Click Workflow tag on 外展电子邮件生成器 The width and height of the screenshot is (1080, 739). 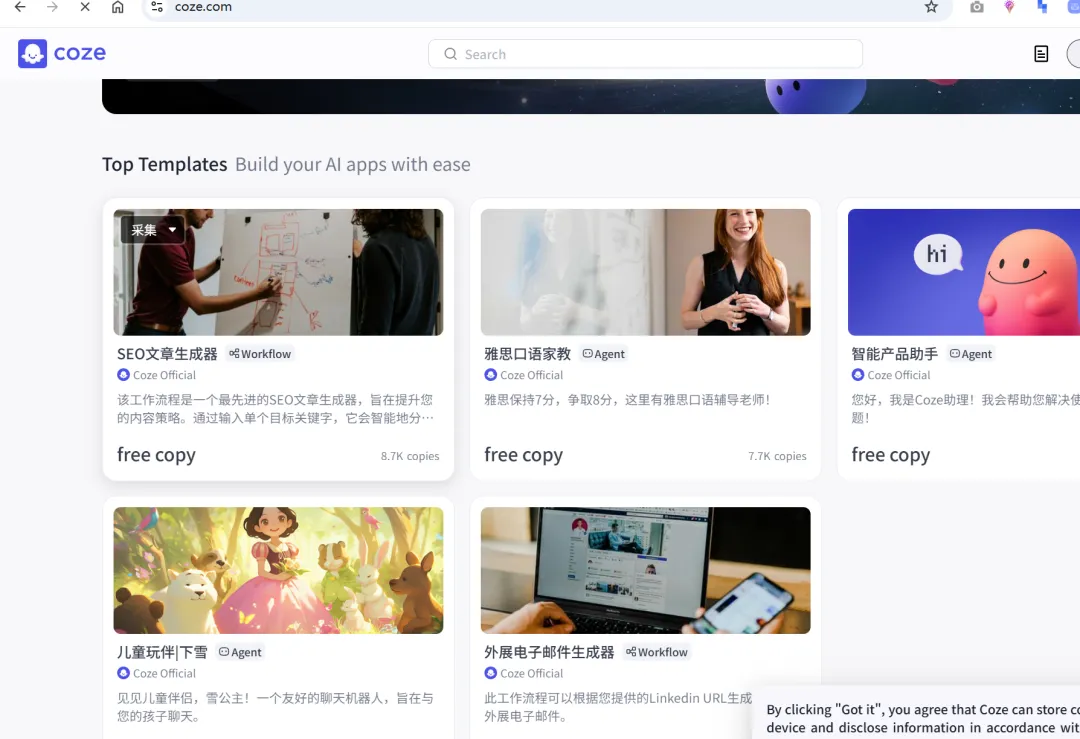point(656,652)
